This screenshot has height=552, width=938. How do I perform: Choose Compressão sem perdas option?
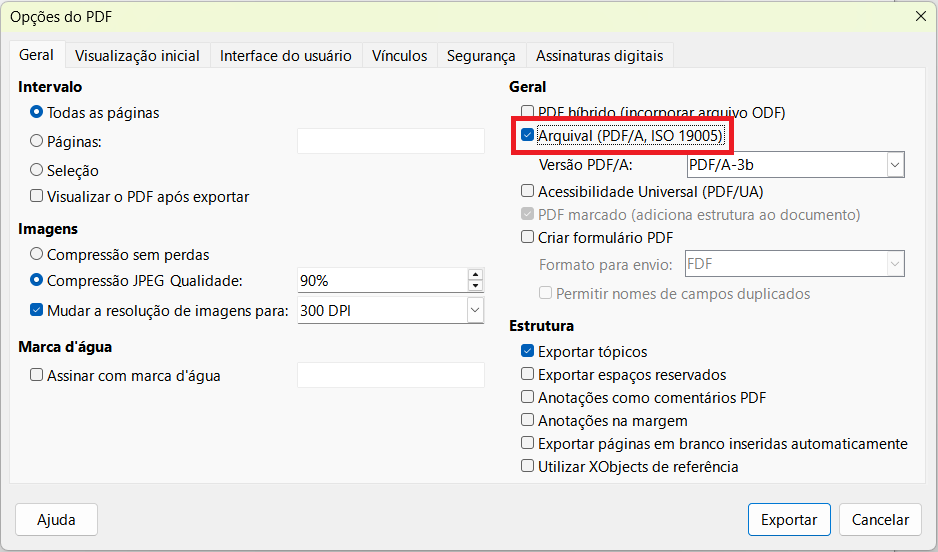[37, 255]
